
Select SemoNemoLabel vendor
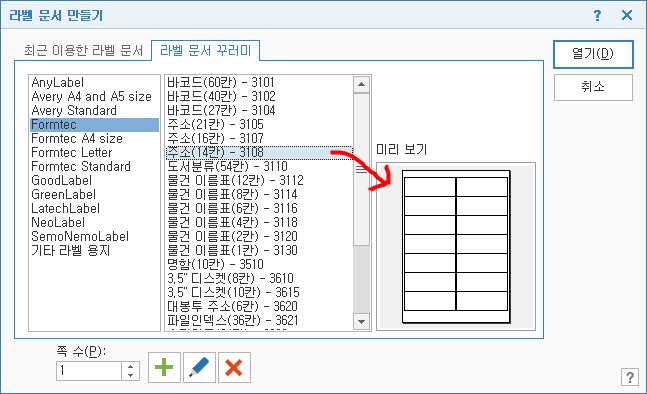(x=94, y=237)
